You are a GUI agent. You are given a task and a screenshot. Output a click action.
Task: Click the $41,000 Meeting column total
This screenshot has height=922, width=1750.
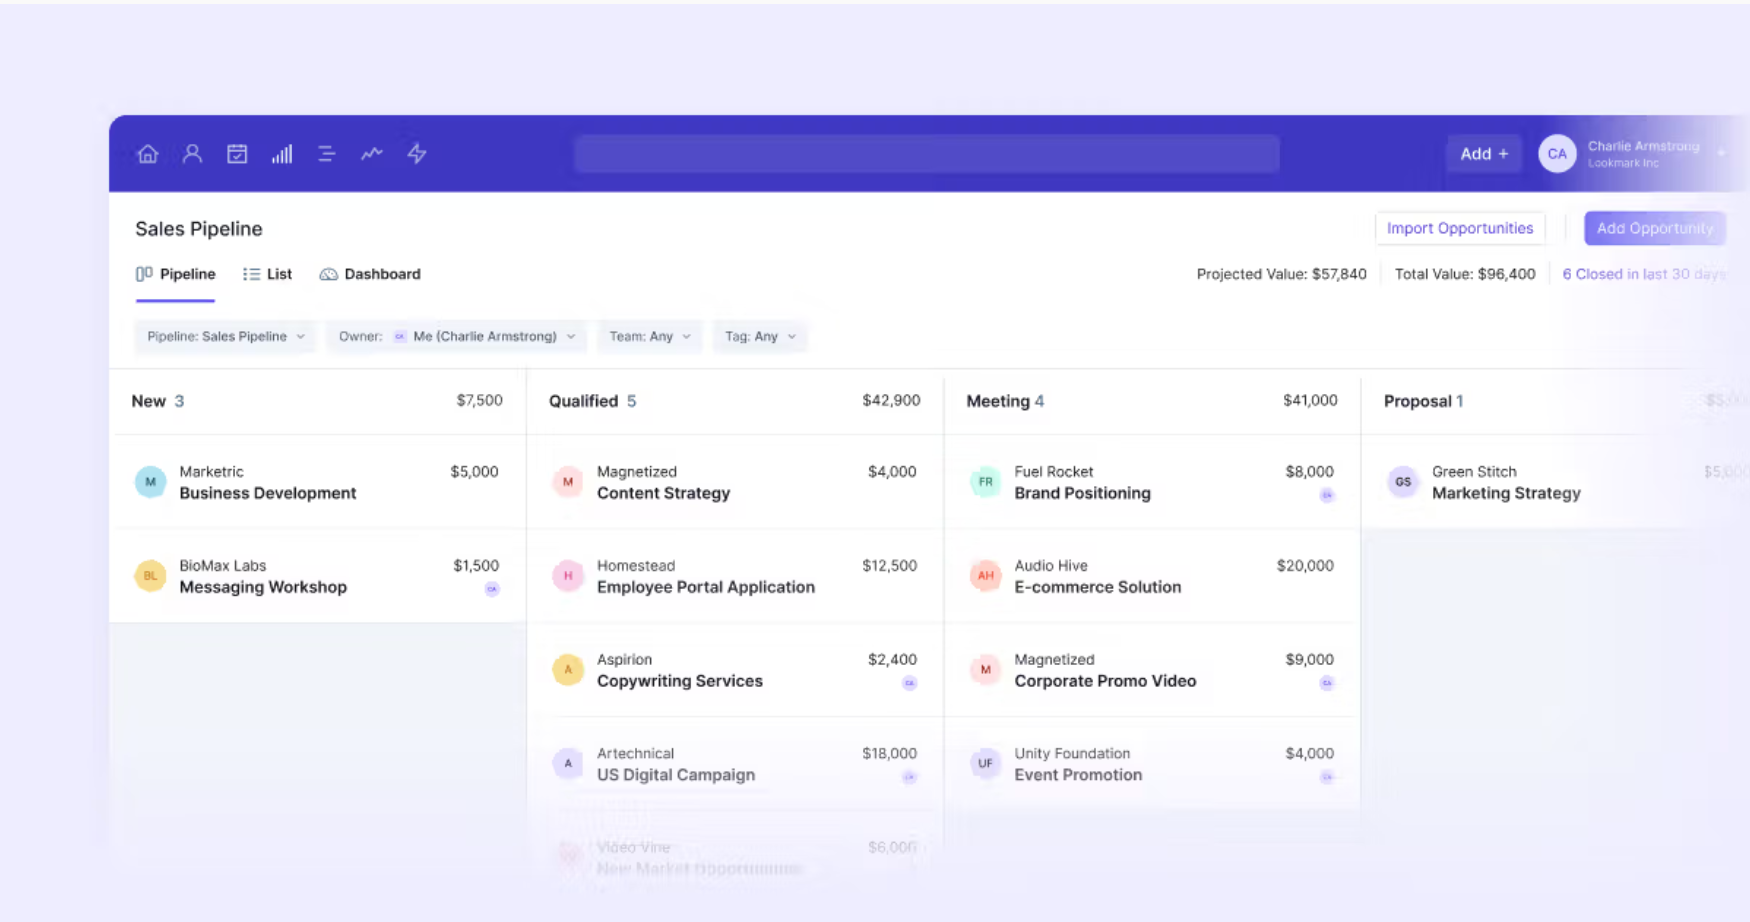point(1310,400)
